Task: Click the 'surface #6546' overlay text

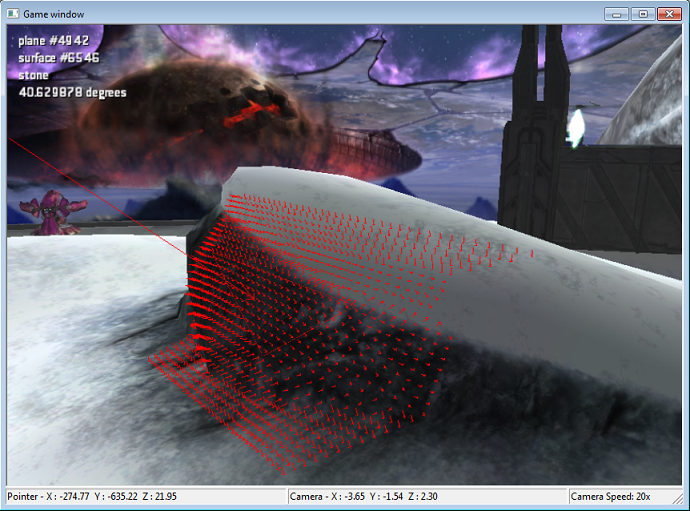Action: coord(59,58)
